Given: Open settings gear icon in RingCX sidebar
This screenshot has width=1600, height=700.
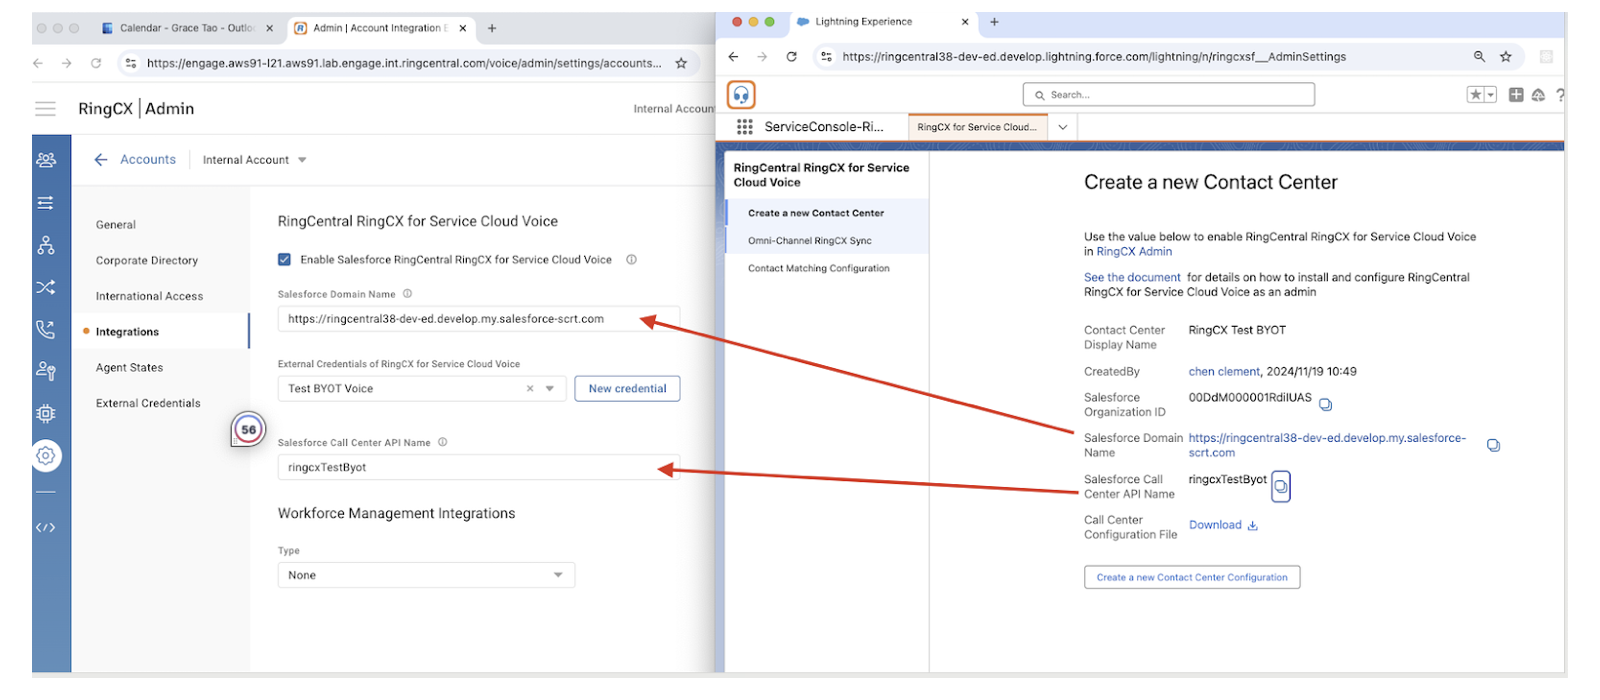Looking at the screenshot, I should point(46,456).
